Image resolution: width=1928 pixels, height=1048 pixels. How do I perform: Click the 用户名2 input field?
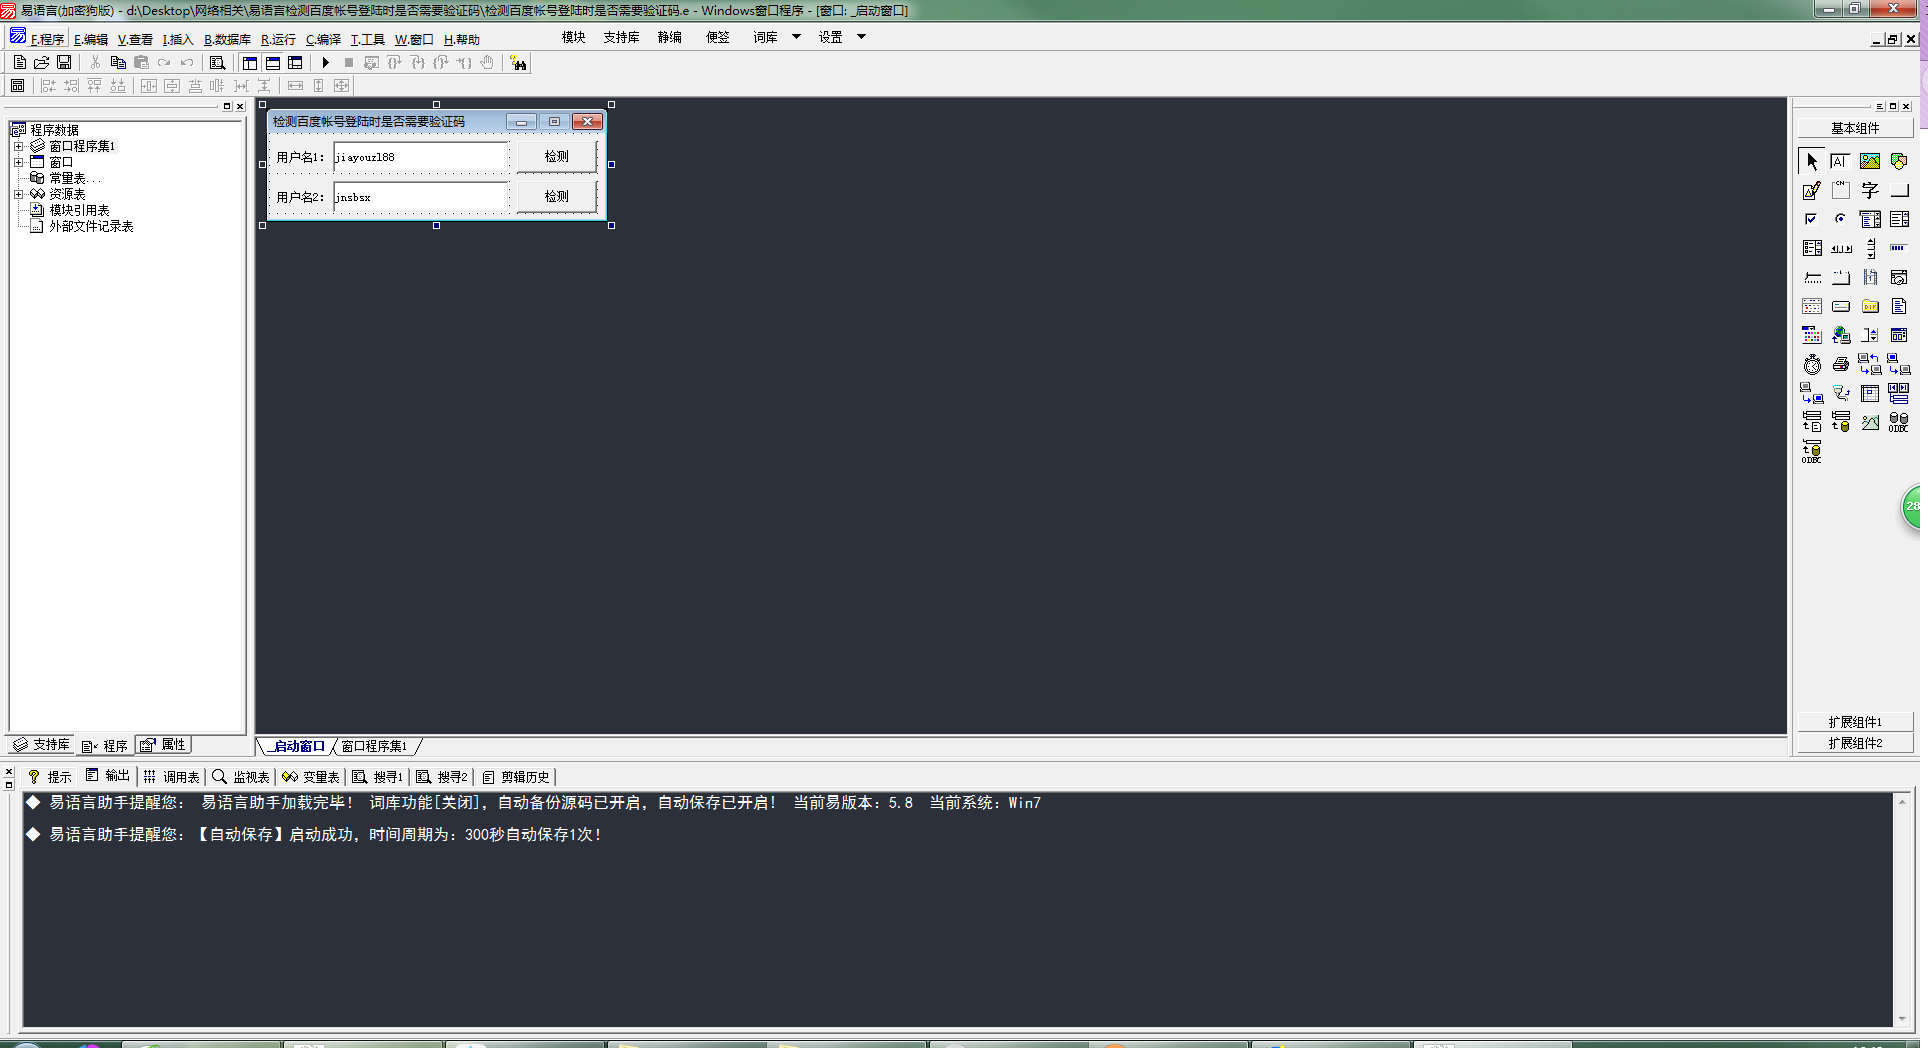click(x=421, y=197)
